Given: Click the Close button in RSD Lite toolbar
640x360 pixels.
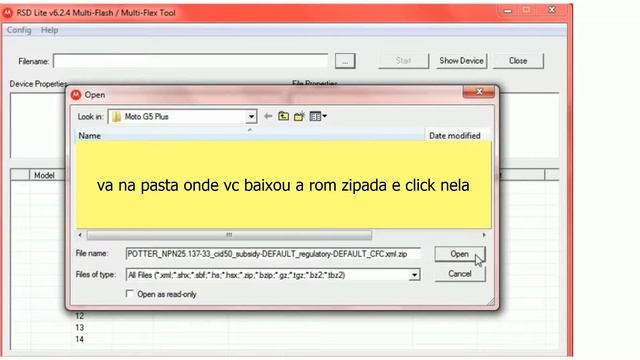Looking at the screenshot, I should click(x=518, y=61).
